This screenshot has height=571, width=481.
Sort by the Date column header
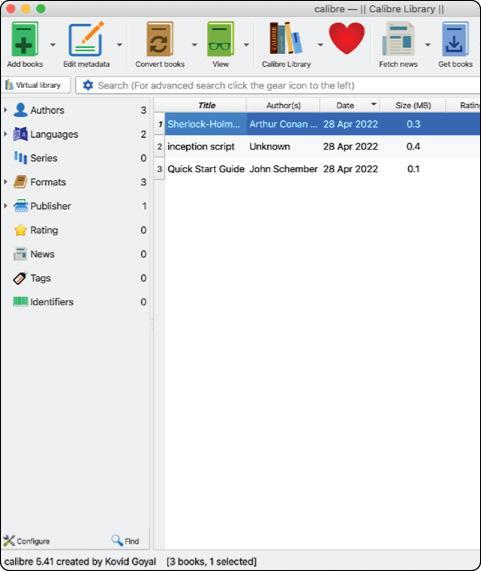350,105
